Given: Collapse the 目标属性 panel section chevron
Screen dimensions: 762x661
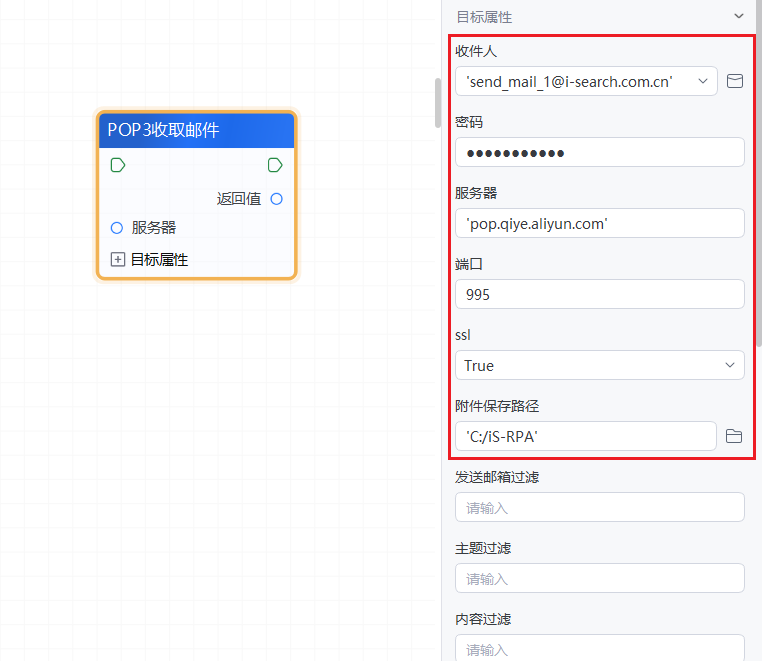Looking at the screenshot, I should point(739,16).
